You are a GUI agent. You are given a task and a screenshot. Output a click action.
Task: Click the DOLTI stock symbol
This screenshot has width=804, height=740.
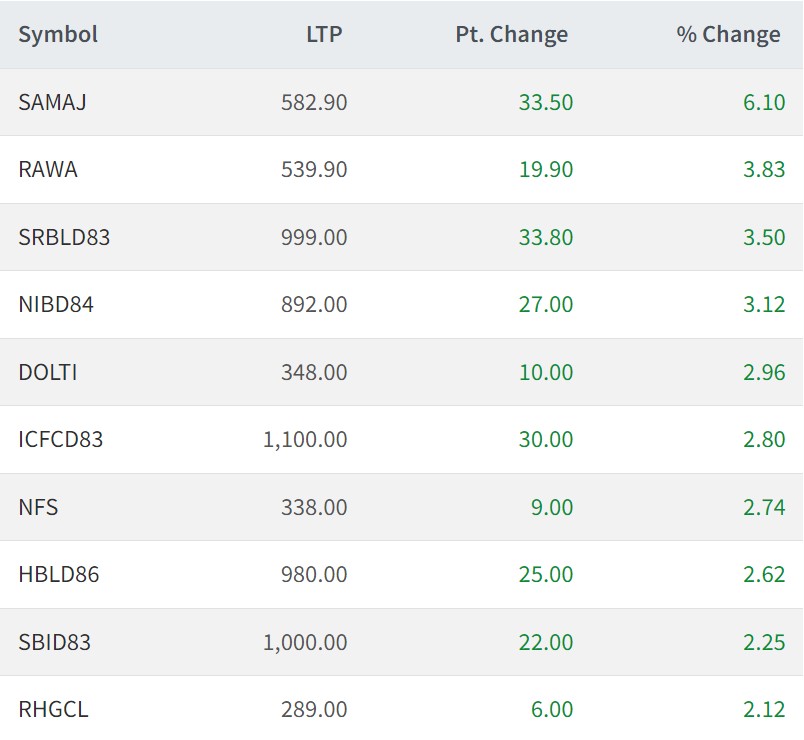point(48,373)
